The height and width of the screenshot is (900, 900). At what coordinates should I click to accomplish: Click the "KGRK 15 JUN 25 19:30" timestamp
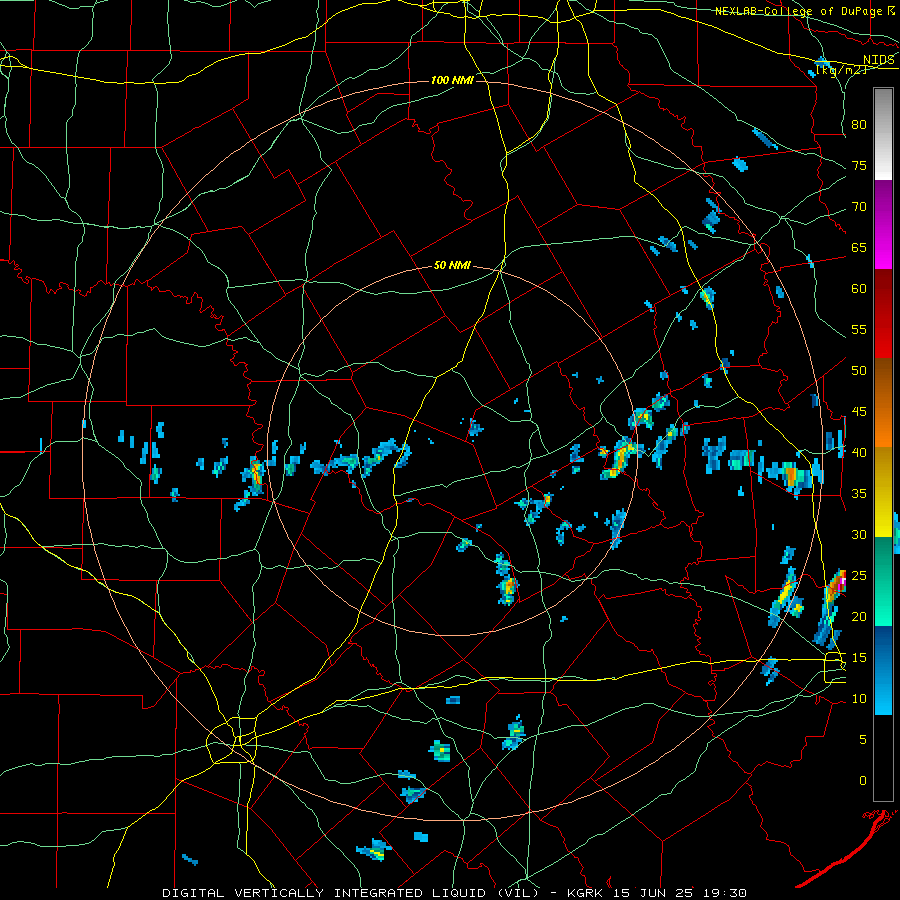657,893
